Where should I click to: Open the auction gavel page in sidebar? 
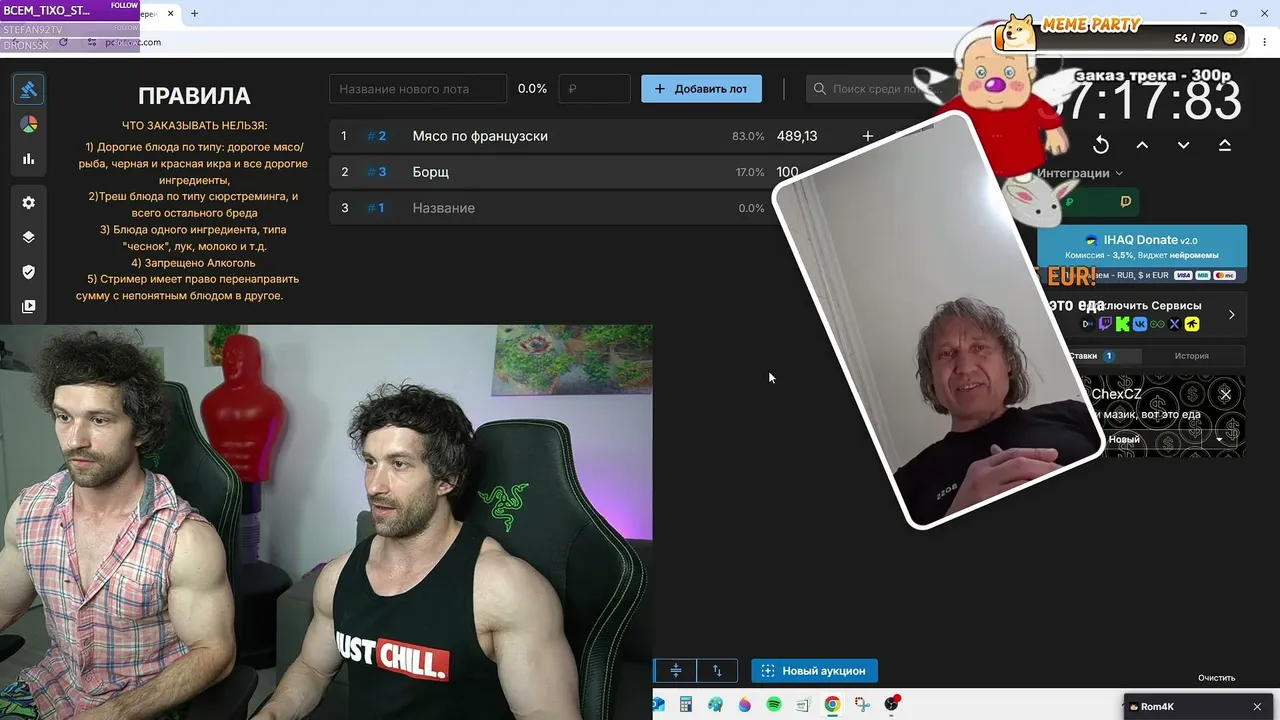pyautogui.click(x=29, y=90)
